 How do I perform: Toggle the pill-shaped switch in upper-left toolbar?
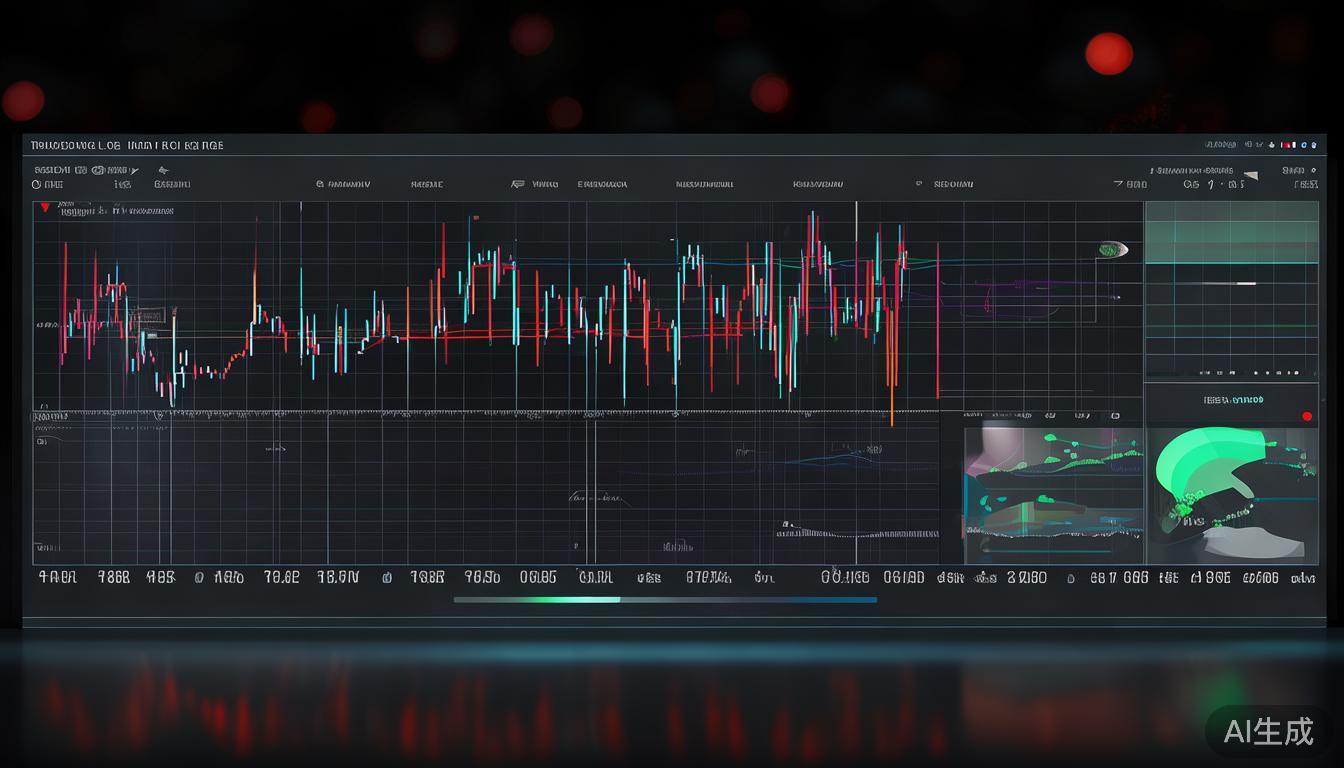[99, 171]
